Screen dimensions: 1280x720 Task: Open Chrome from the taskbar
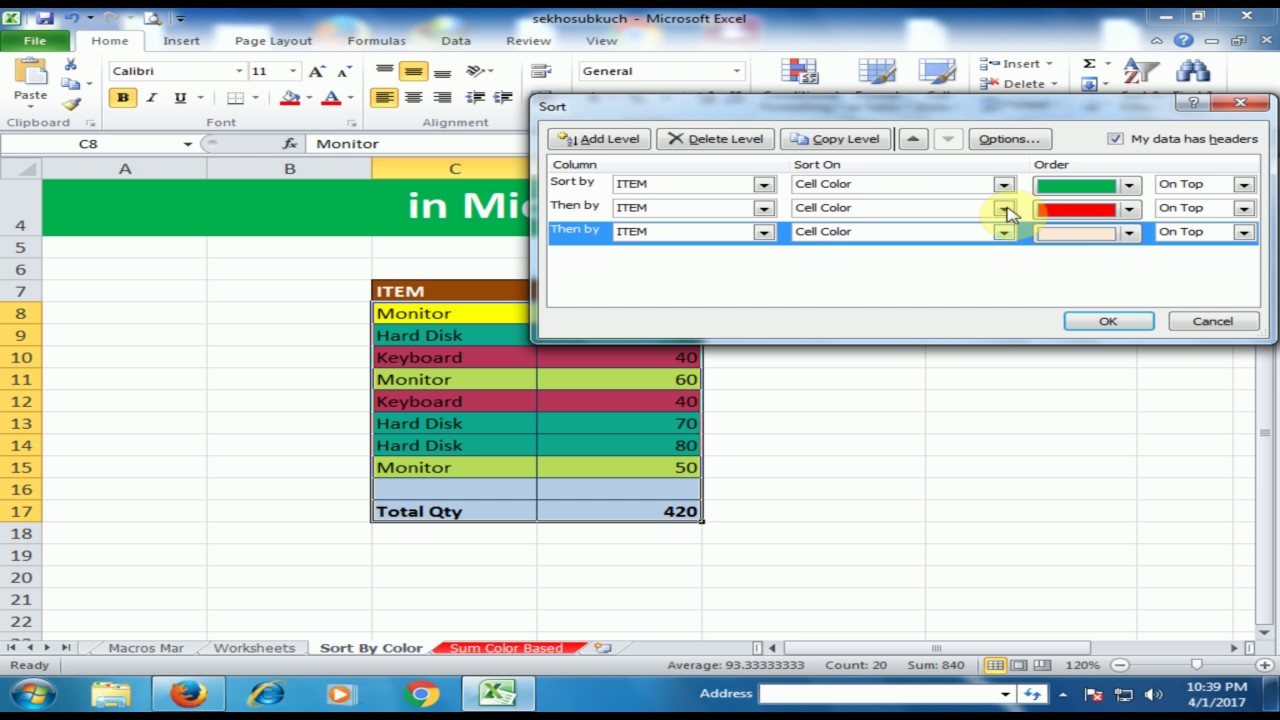point(421,694)
